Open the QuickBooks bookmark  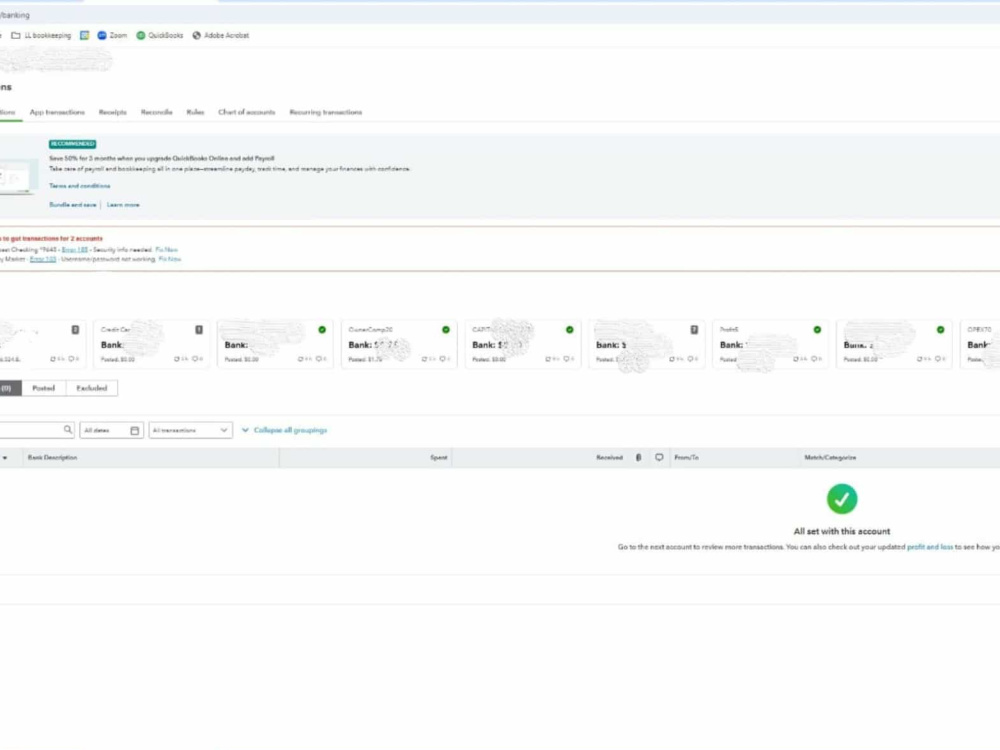[159, 36]
